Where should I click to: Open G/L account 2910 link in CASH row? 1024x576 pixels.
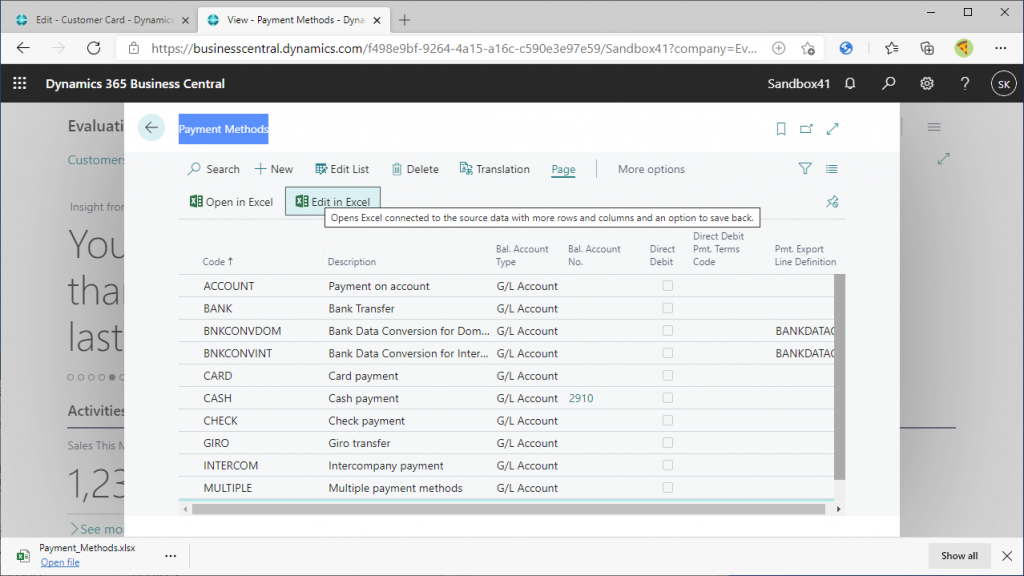581,398
